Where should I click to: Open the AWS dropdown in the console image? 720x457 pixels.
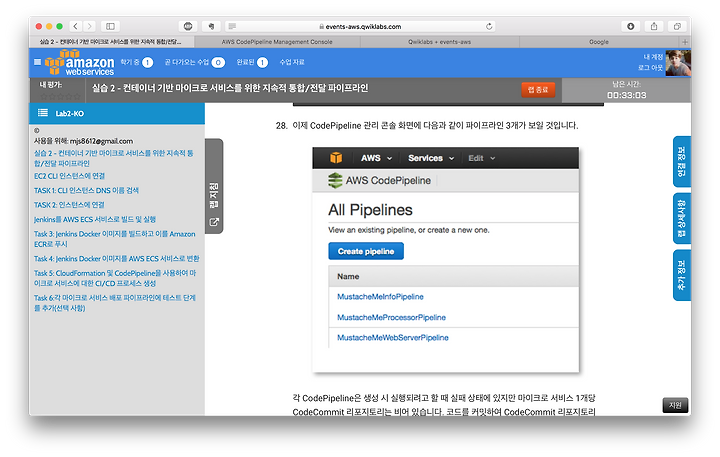[x=376, y=158]
